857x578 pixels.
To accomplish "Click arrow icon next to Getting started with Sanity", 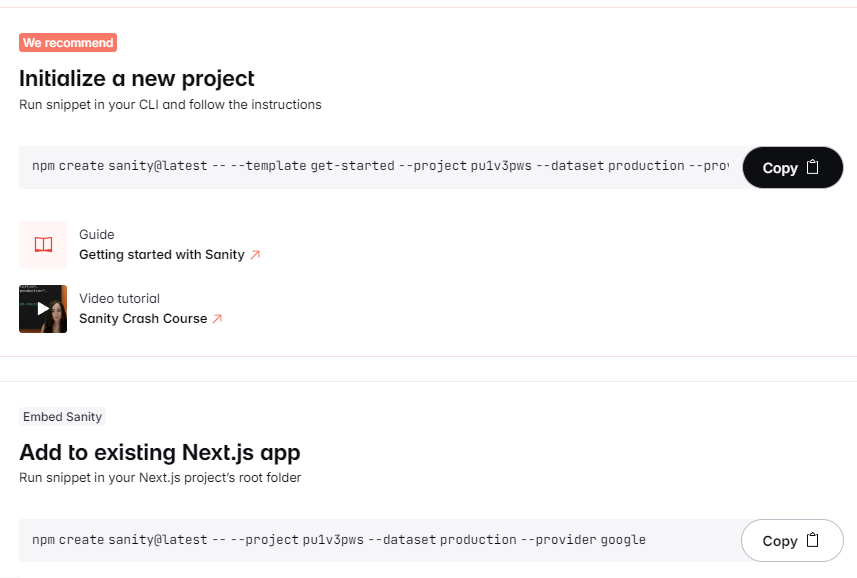I will 255,255.
